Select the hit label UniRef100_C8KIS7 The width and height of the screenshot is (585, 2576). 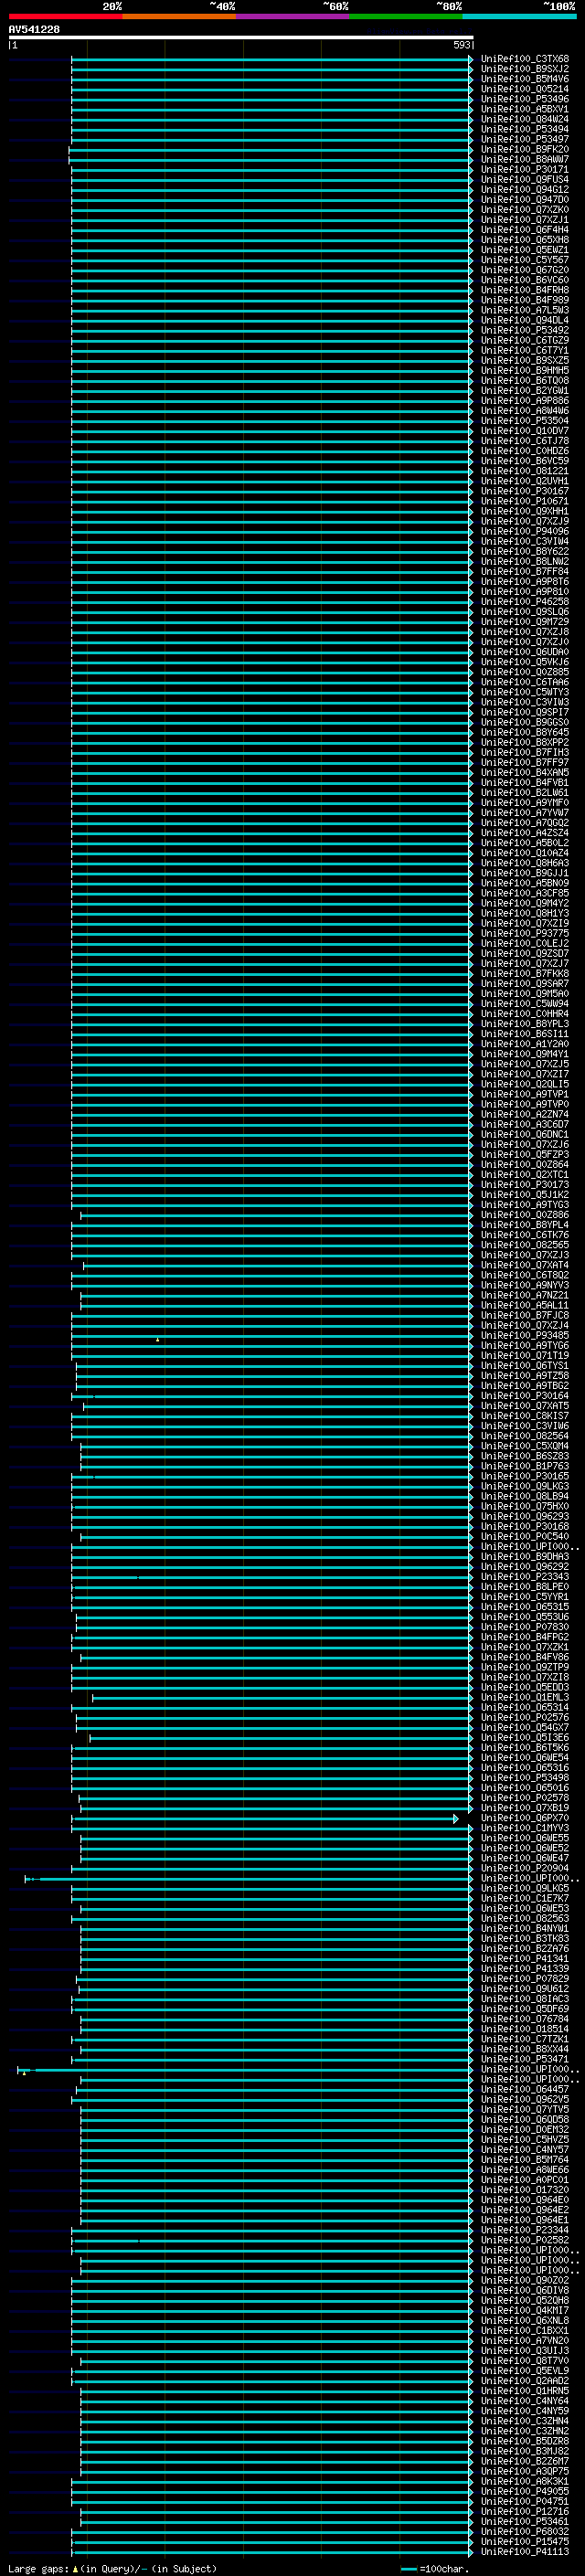[525, 1416]
